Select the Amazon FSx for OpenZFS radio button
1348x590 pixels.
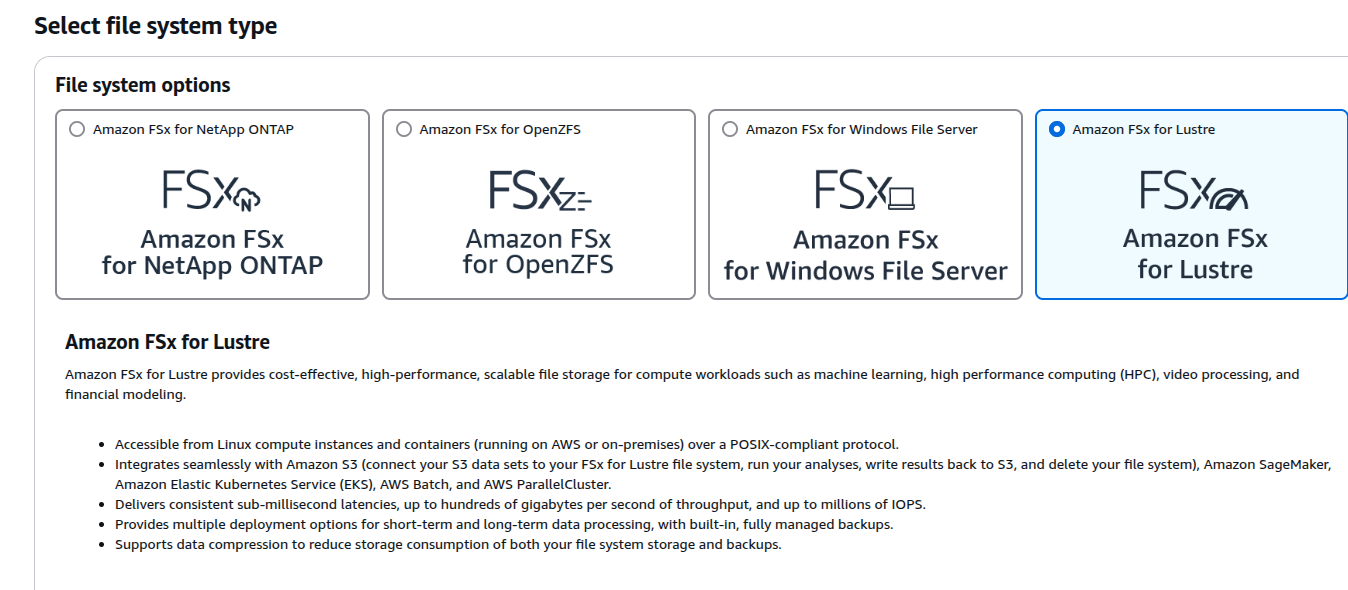pos(404,129)
